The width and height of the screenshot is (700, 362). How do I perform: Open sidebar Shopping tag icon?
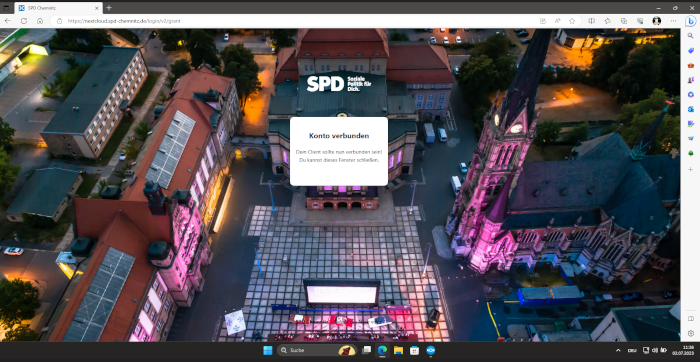(691, 51)
